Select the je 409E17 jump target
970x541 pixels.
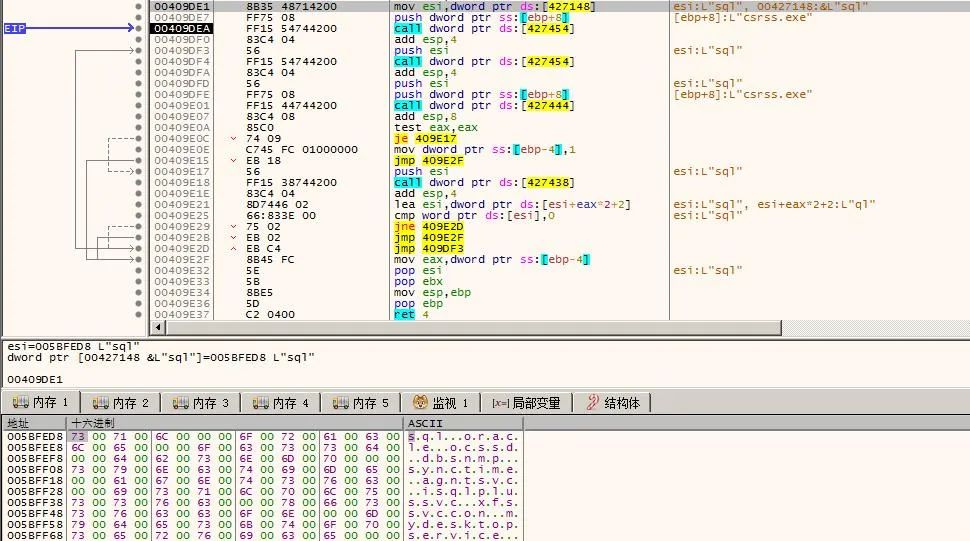435,139
